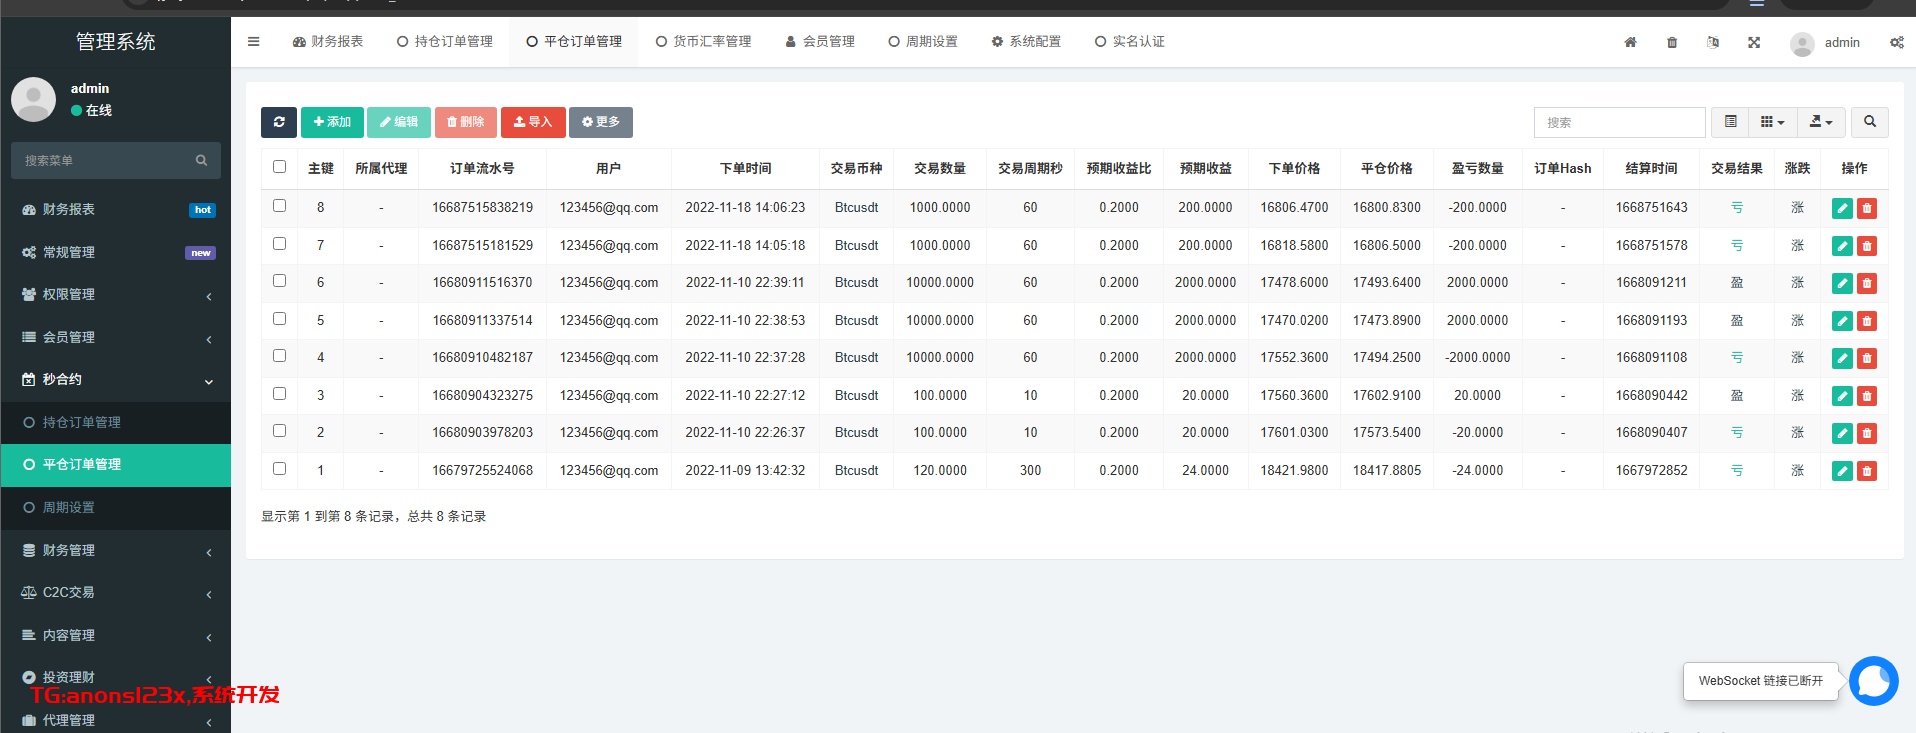The image size is (1916, 733).
Task: Click the red 导入 button
Action: pos(533,122)
